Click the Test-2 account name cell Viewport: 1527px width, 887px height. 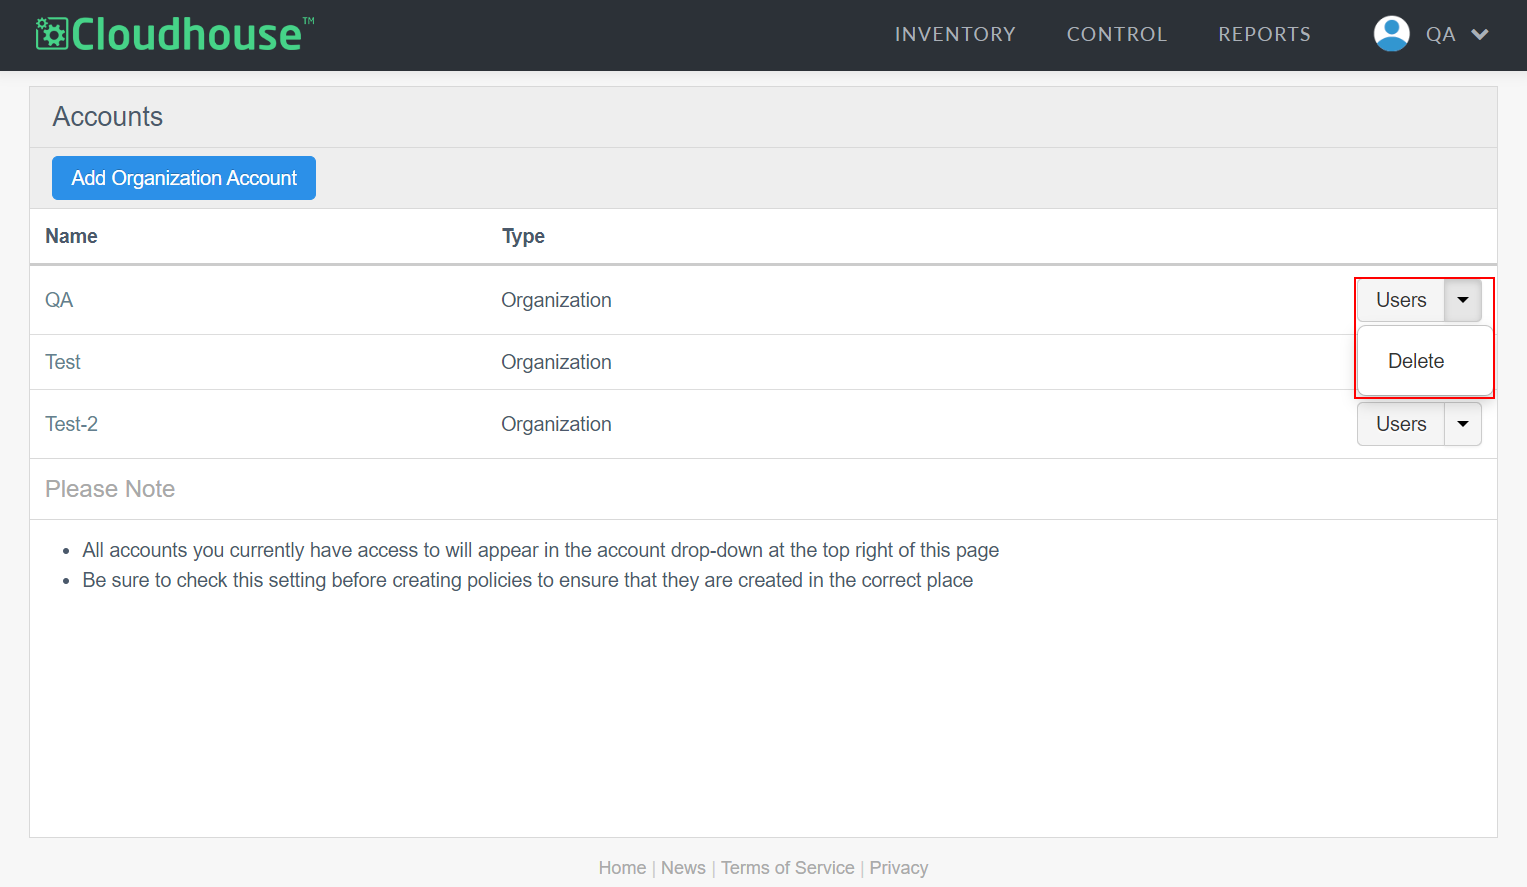[71, 424]
